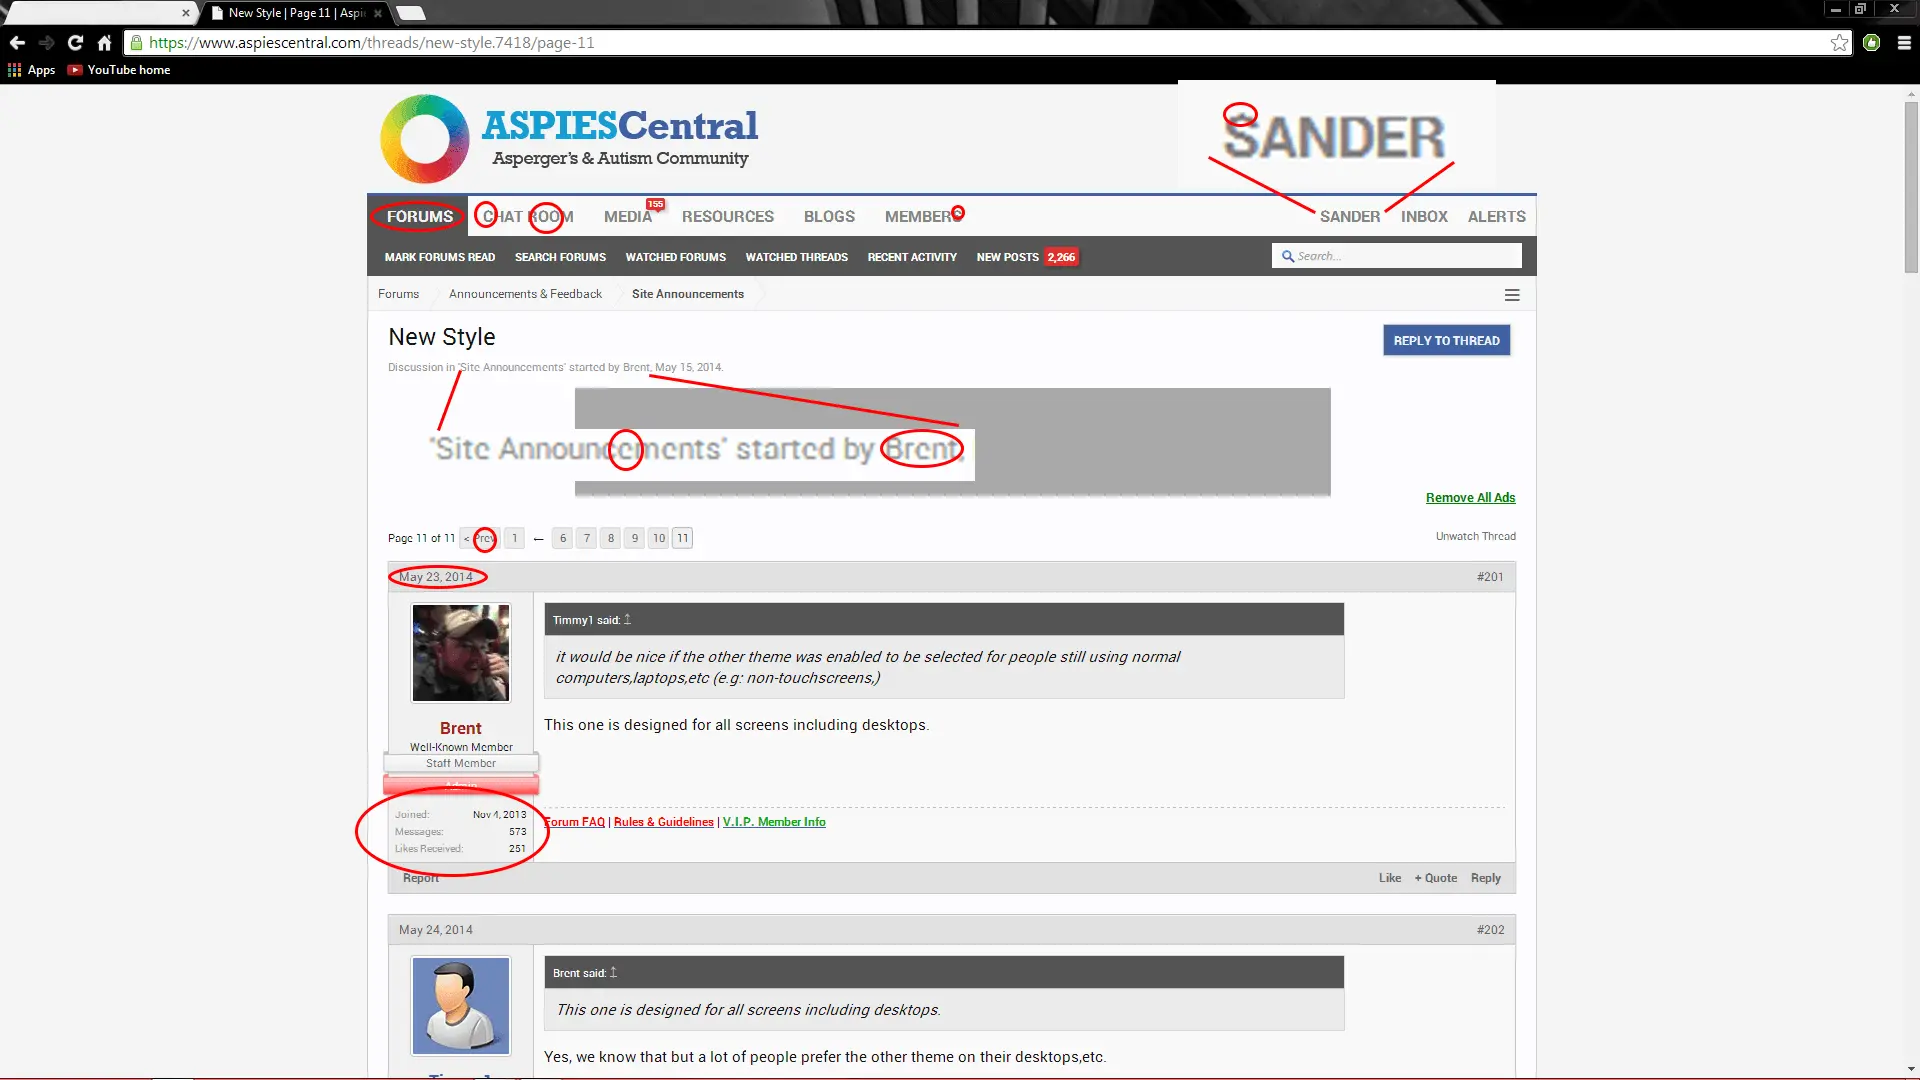Open YouTube home bookmark

point(119,70)
